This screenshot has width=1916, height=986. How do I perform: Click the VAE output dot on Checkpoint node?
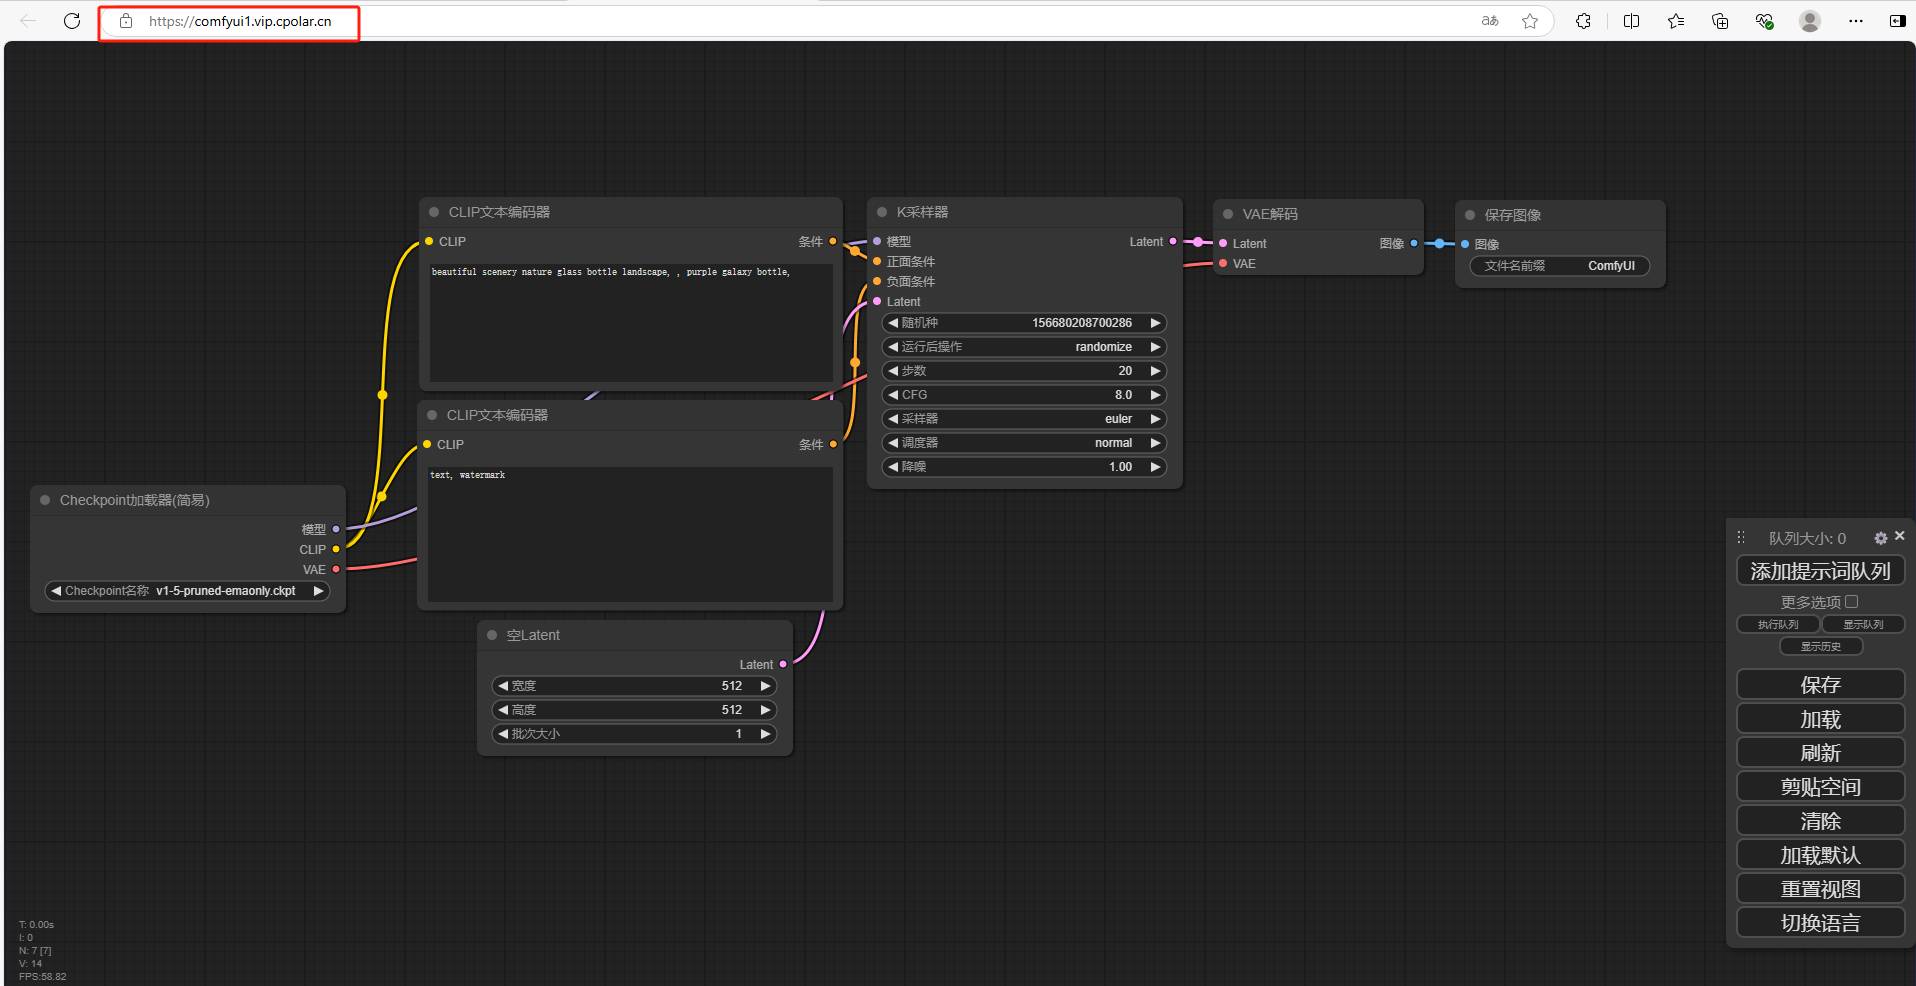336,569
